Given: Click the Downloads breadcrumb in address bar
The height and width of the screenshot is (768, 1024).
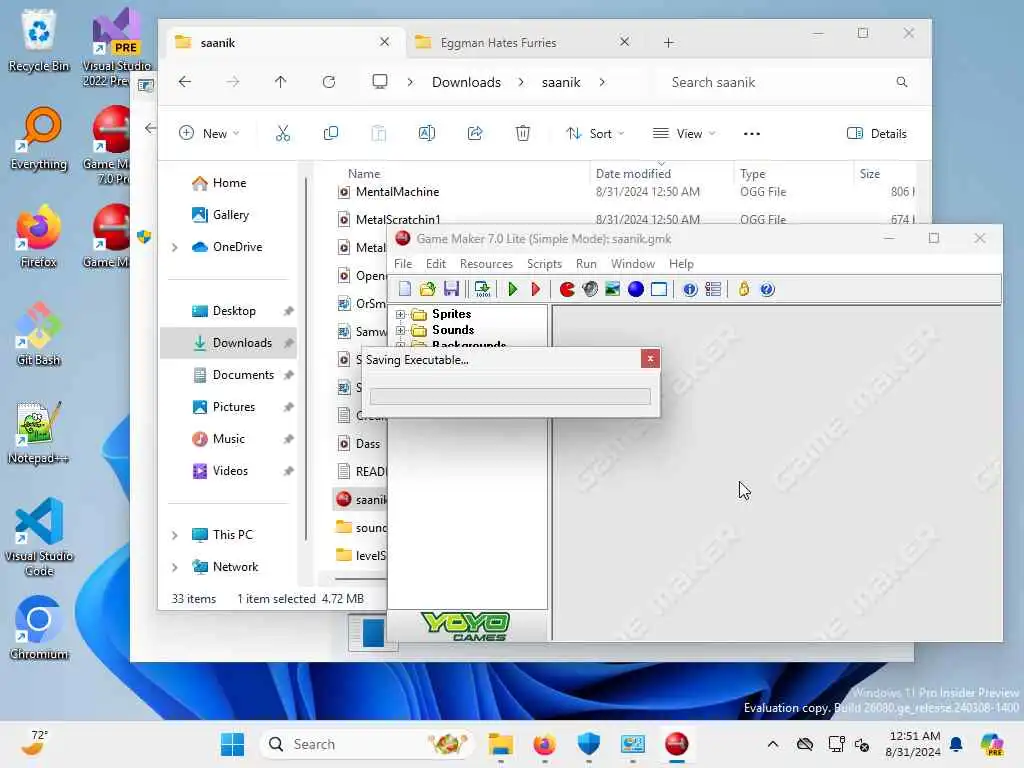Looking at the screenshot, I should coord(466,82).
